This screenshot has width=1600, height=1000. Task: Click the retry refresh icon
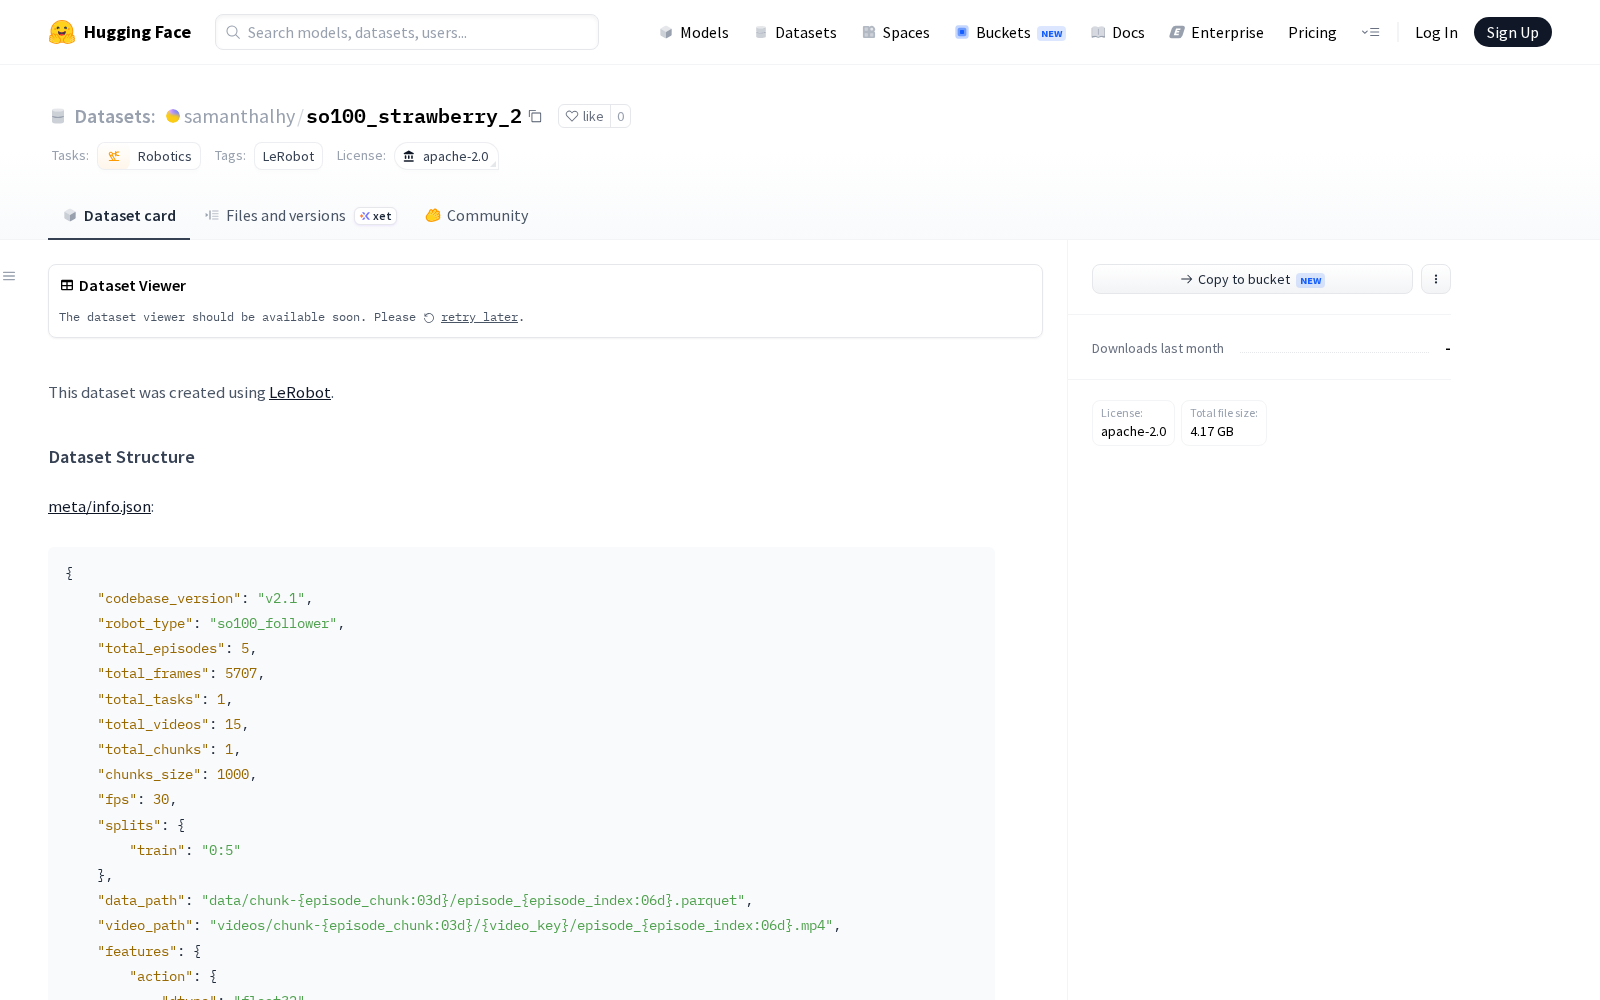point(429,318)
